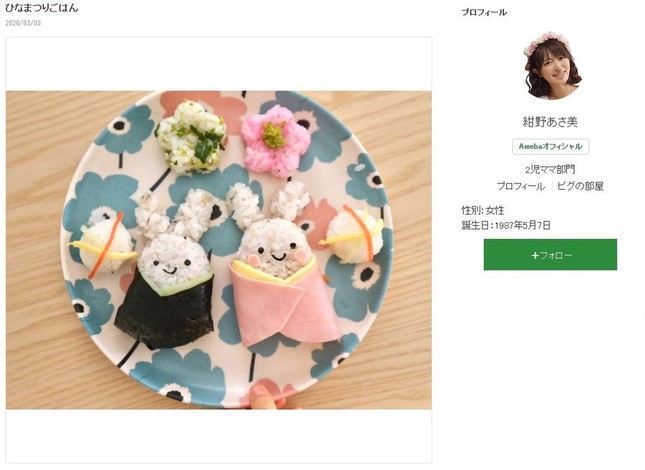Click the pink flower rice ball in photo

(x=274, y=140)
